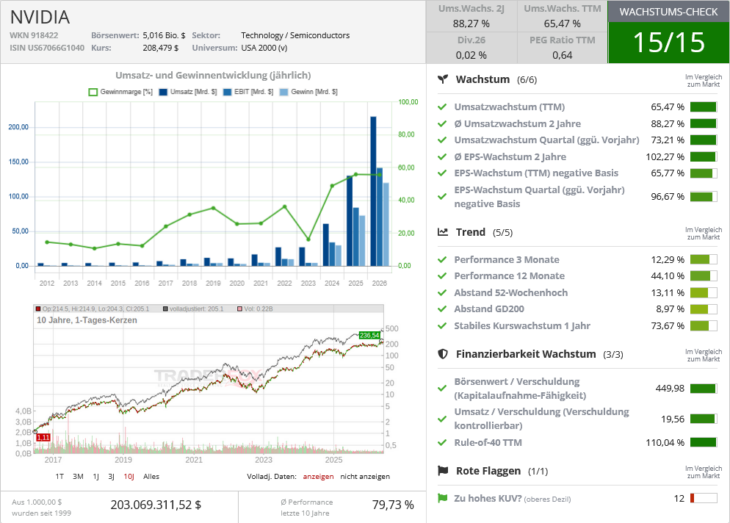This screenshot has height=523, width=730.
Task: Click the Technology / Semiconductors sector text
Action: (x=295, y=35)
